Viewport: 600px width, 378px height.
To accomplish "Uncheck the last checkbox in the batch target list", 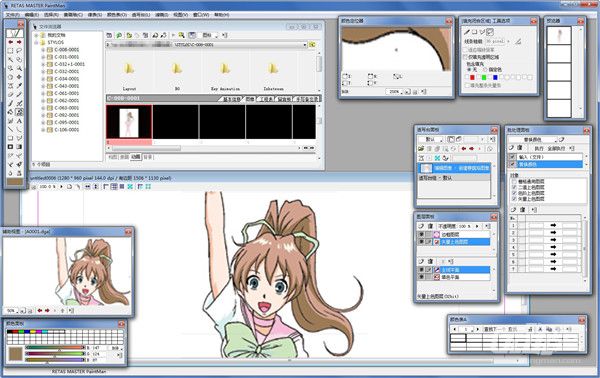I will (x=514, y=199).
